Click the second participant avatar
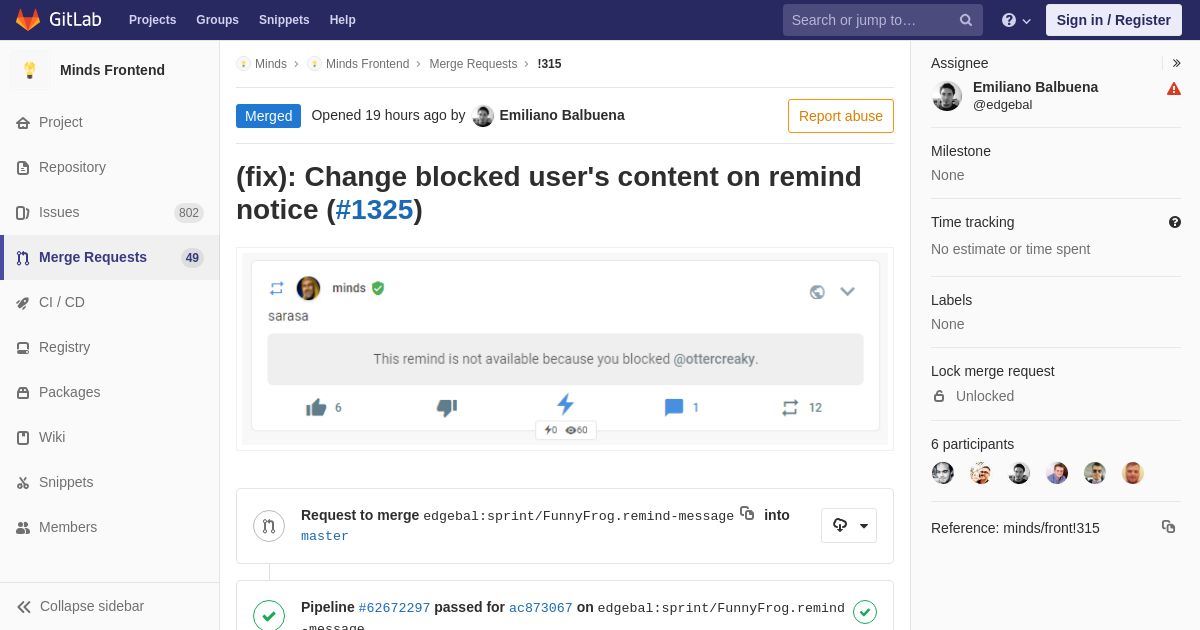Screen dimensions: 1200x630 (x=981, y=473)
